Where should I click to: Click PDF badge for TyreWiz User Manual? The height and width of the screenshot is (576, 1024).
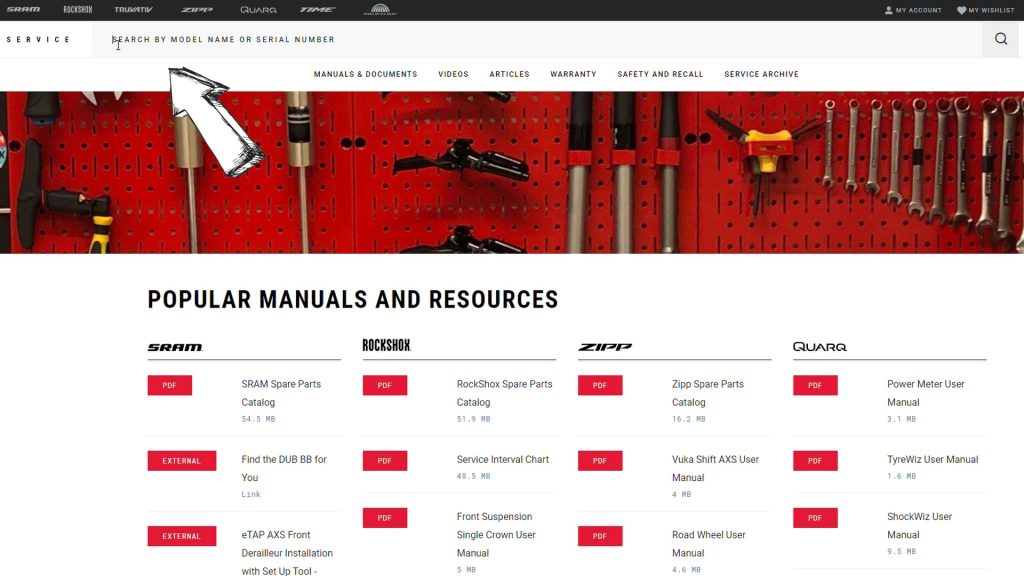[x=815, y=461]
